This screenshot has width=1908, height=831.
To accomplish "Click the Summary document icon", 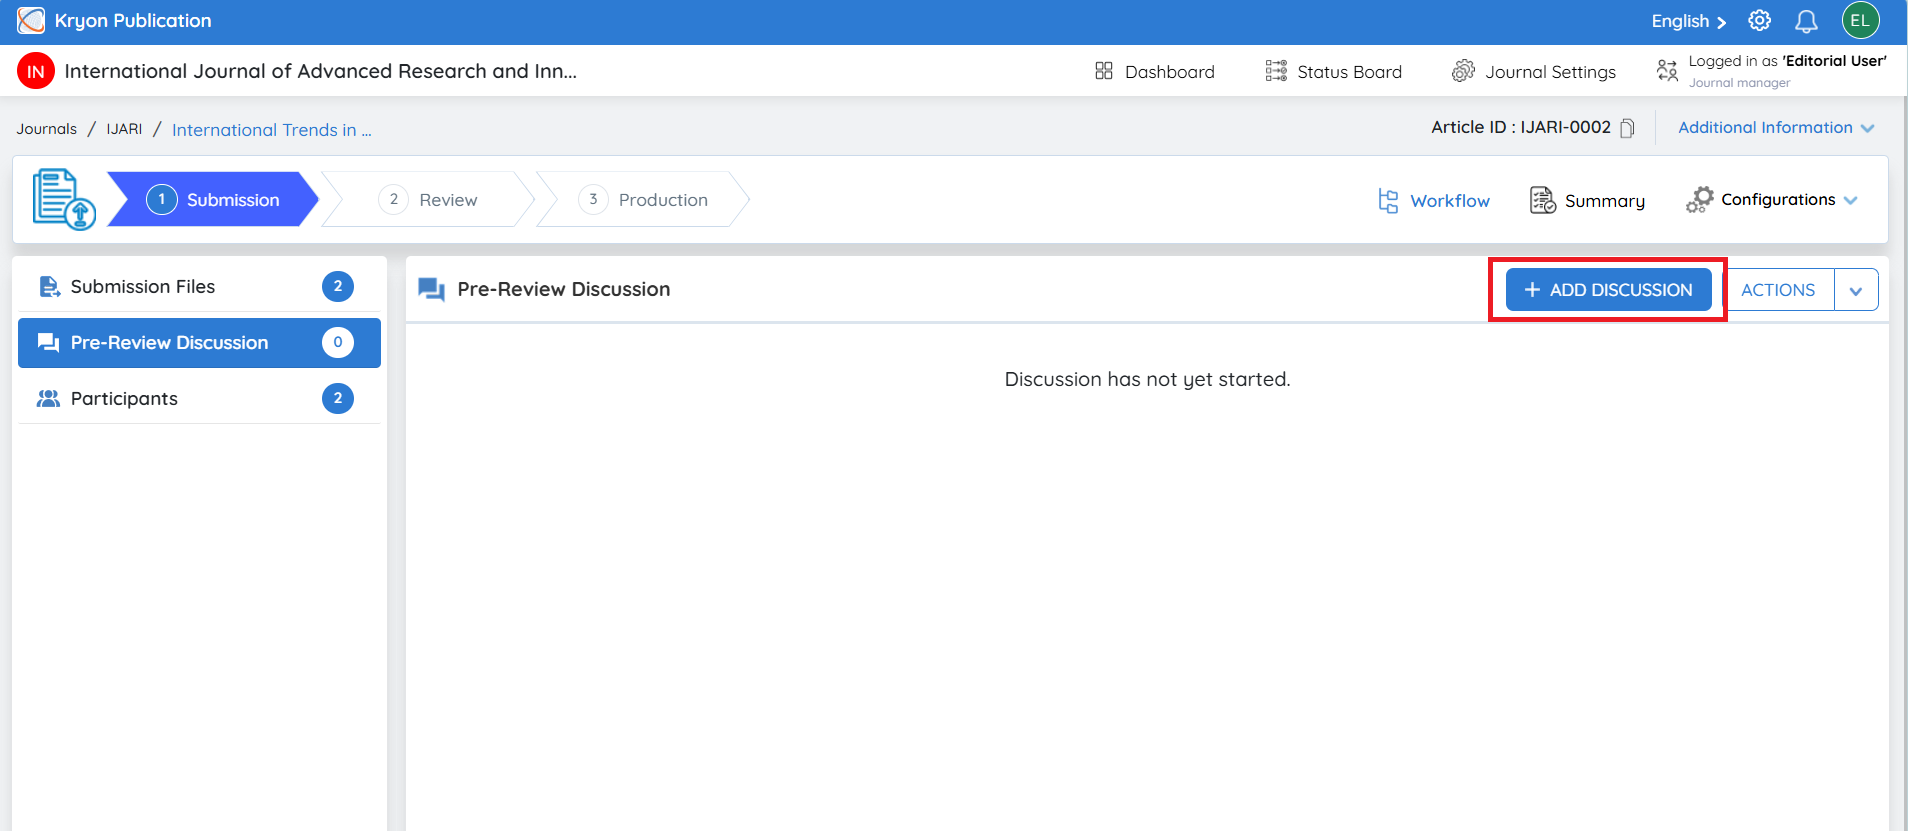I will [1543, 200].
